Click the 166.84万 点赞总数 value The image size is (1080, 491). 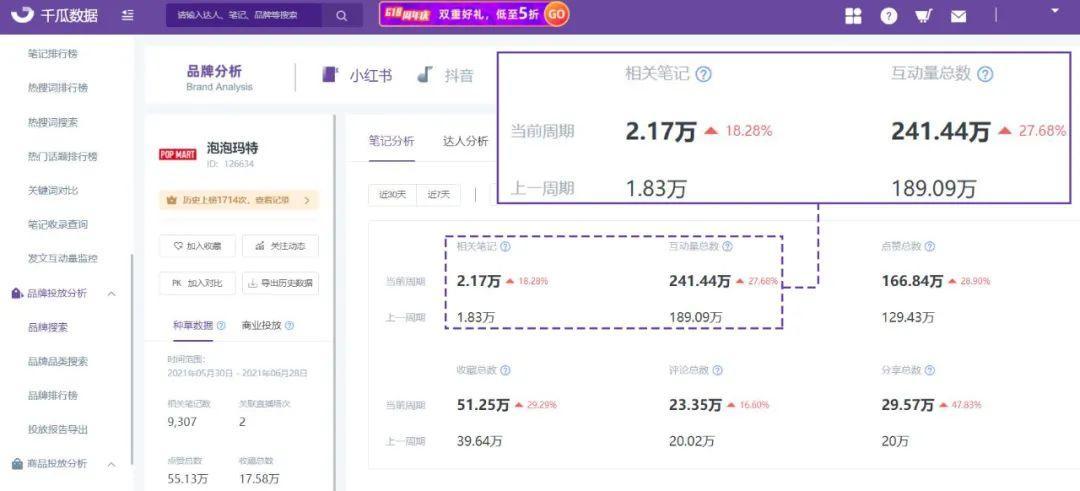(912, 281)
